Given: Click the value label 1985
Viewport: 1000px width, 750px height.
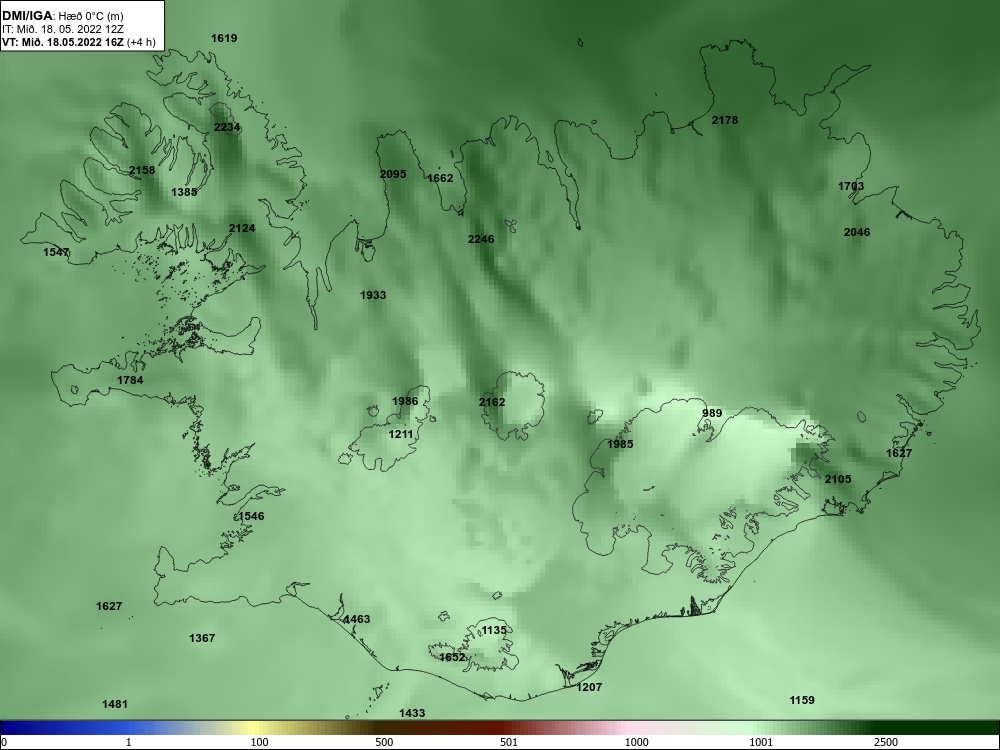Looking at the screenshot, I should [x=620, y=445].
